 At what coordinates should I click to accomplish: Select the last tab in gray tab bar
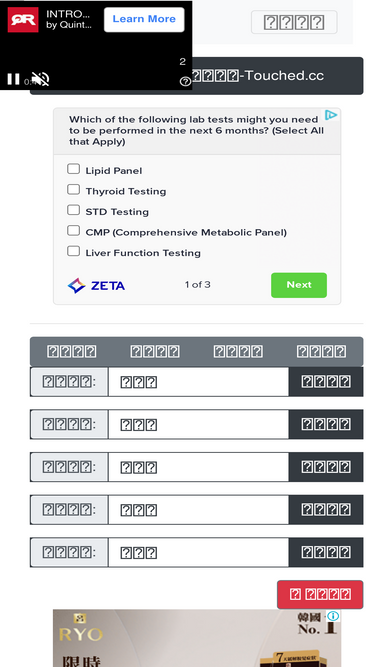[x=321, y=352]
